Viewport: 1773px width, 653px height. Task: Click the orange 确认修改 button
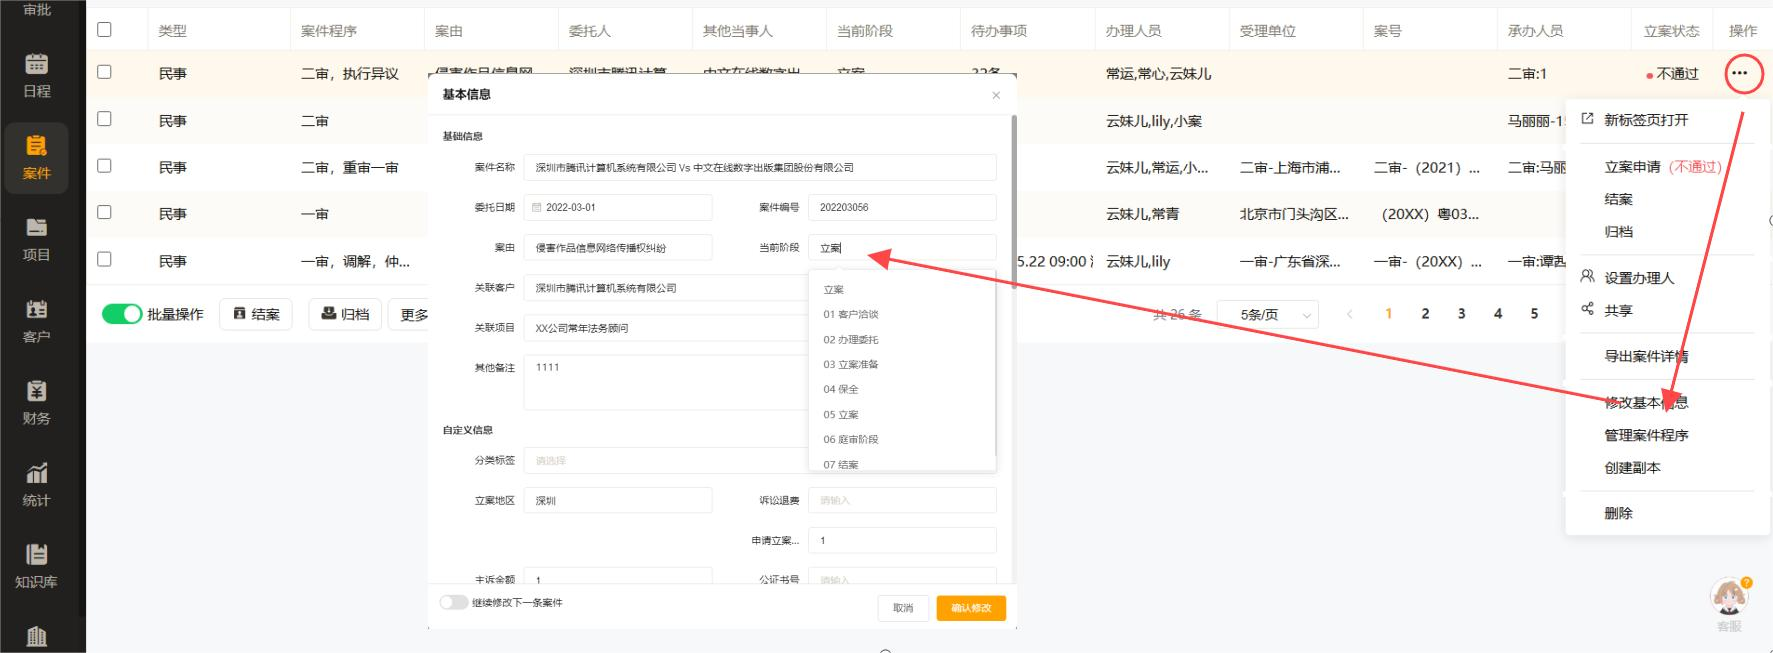coord(970,608)
